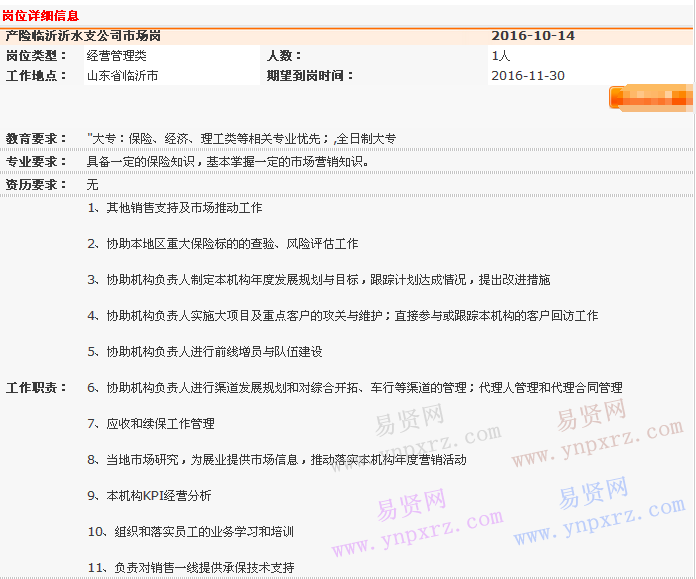Click the 教育要求 label
696x579 pixels.
coord(36,139)
